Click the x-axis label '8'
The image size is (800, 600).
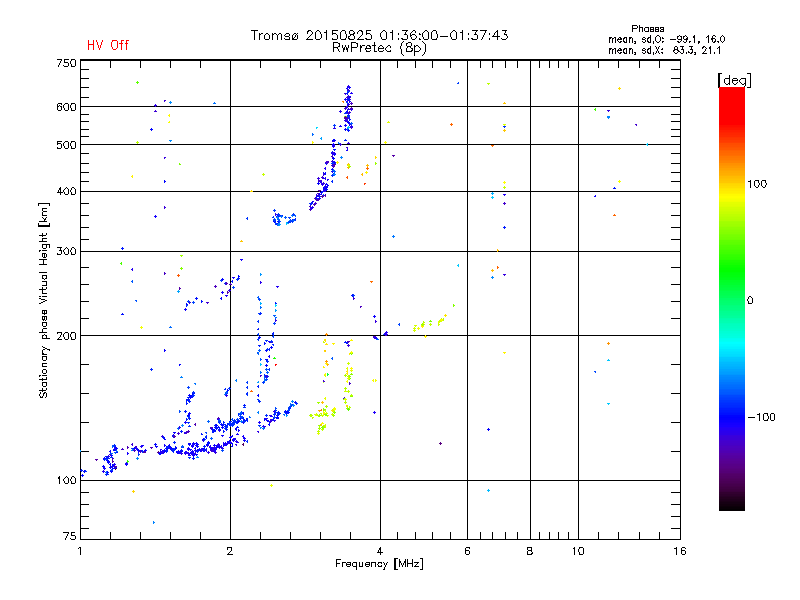(530, 551)
